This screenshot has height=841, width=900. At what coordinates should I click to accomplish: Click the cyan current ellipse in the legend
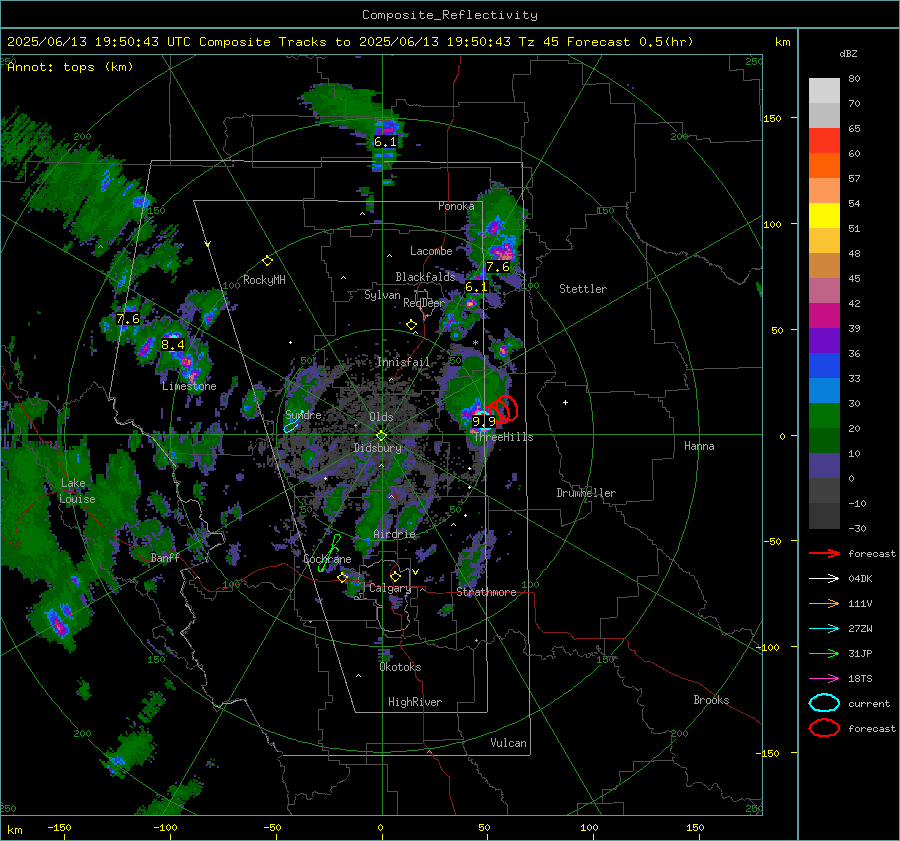pos(824,703)
